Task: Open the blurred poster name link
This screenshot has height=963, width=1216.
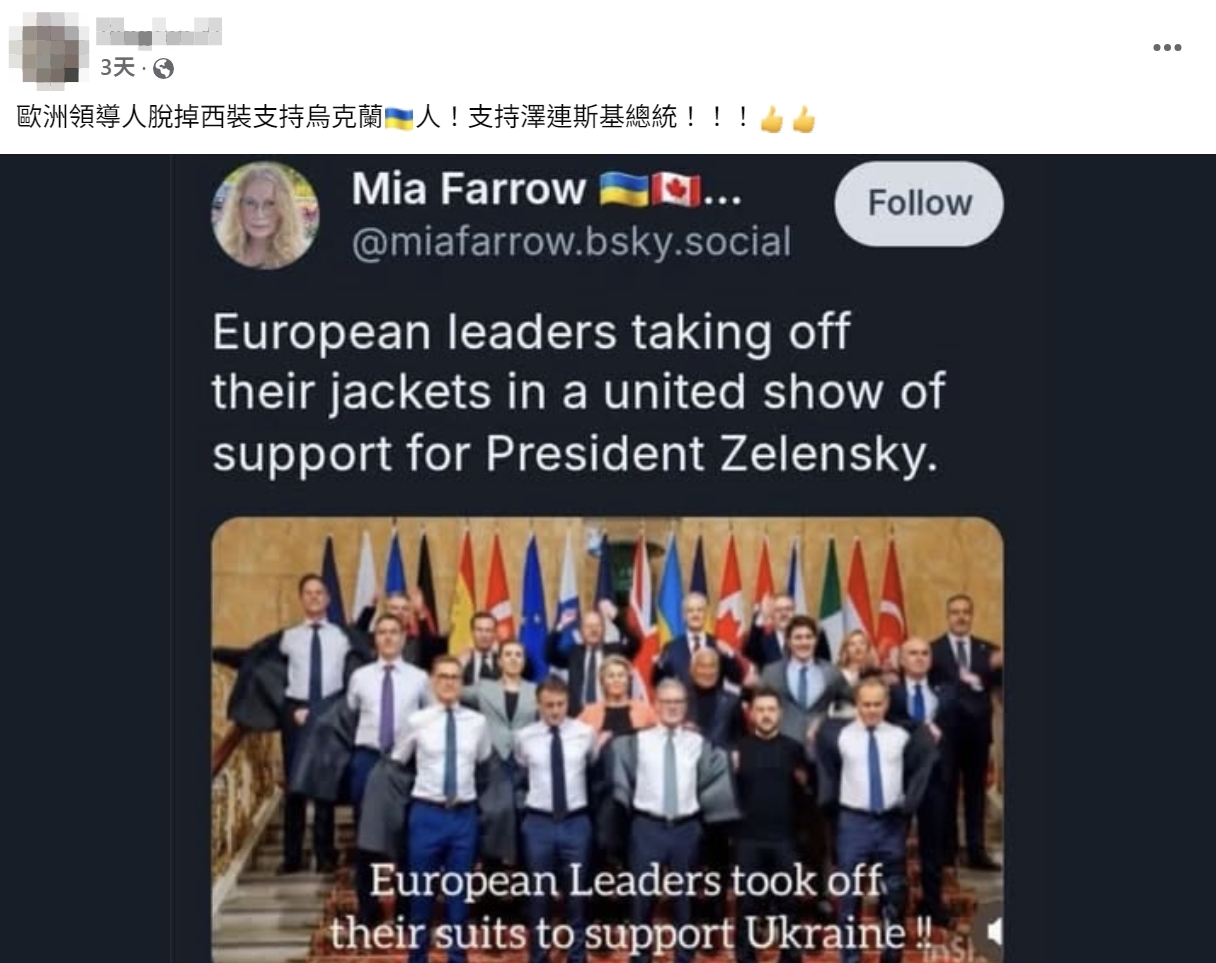Action: click(x=159, y=32)
